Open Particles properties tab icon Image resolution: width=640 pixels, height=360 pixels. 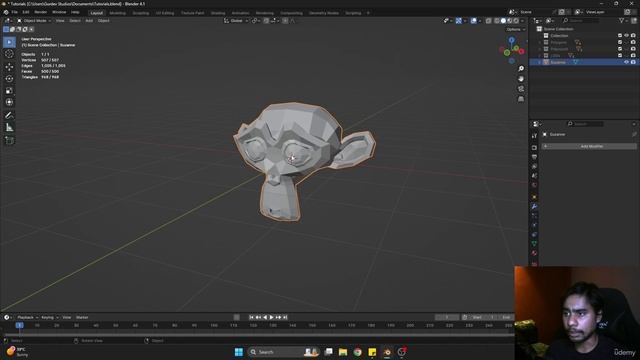[x=534, y=216]
